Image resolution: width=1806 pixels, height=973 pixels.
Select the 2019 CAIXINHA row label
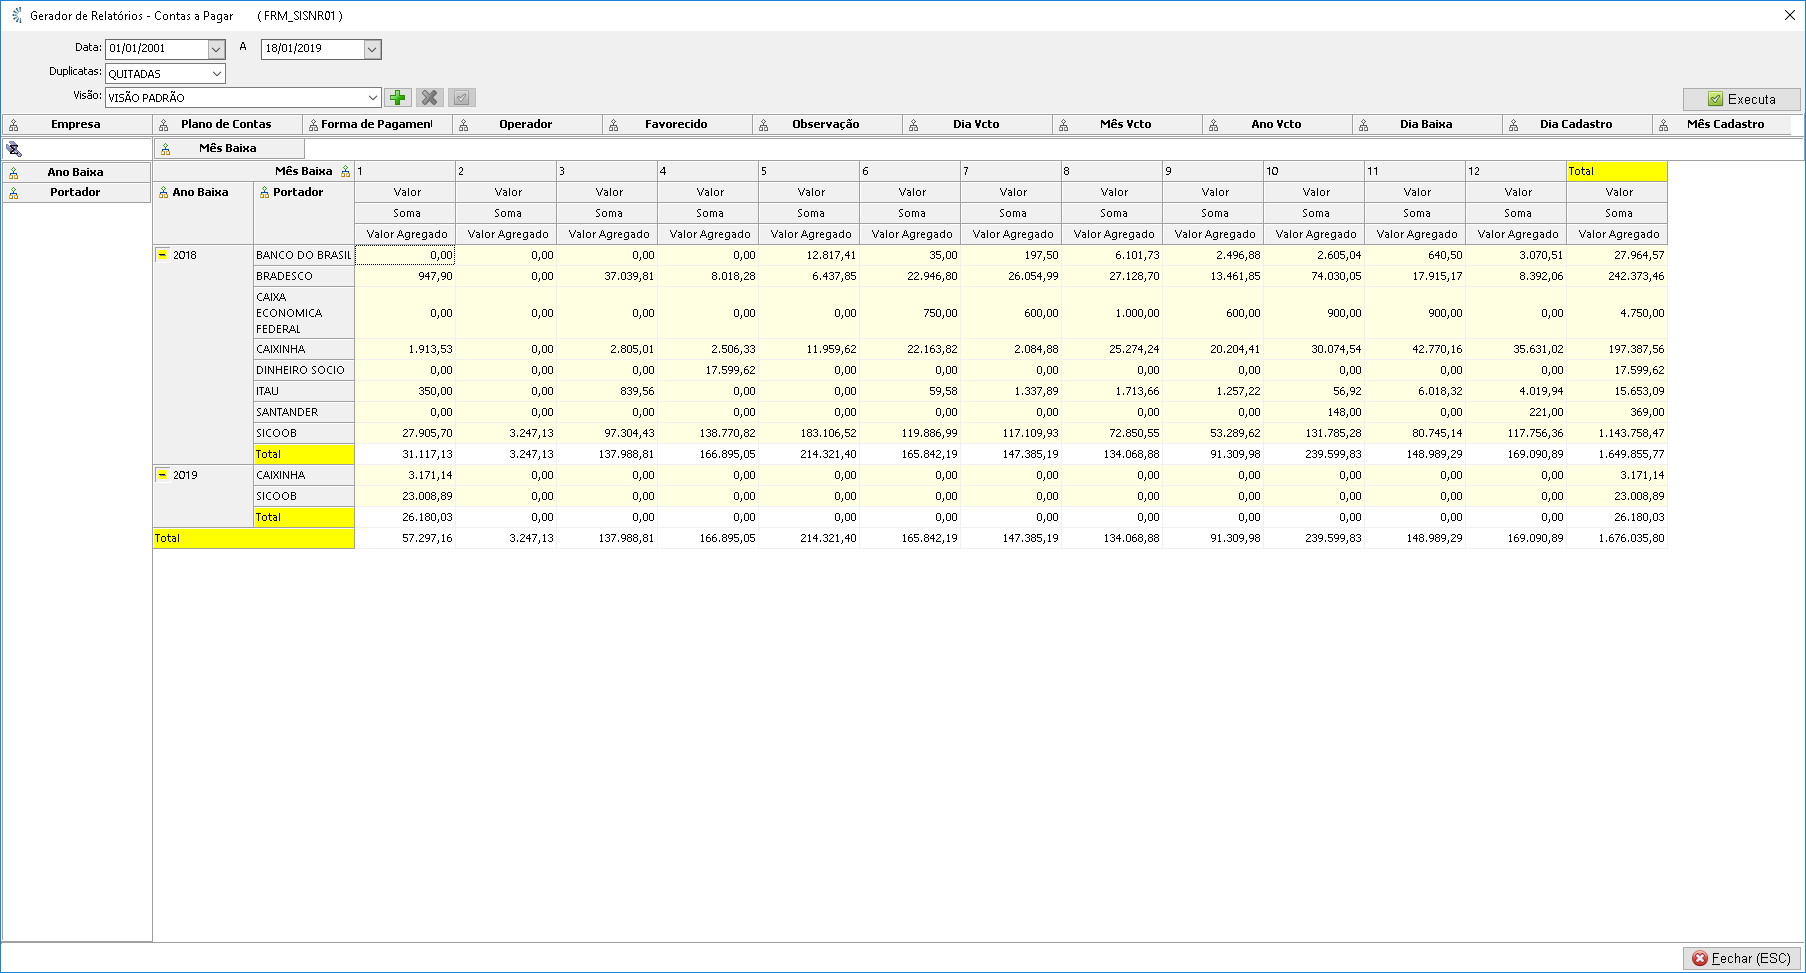[304, 475]
